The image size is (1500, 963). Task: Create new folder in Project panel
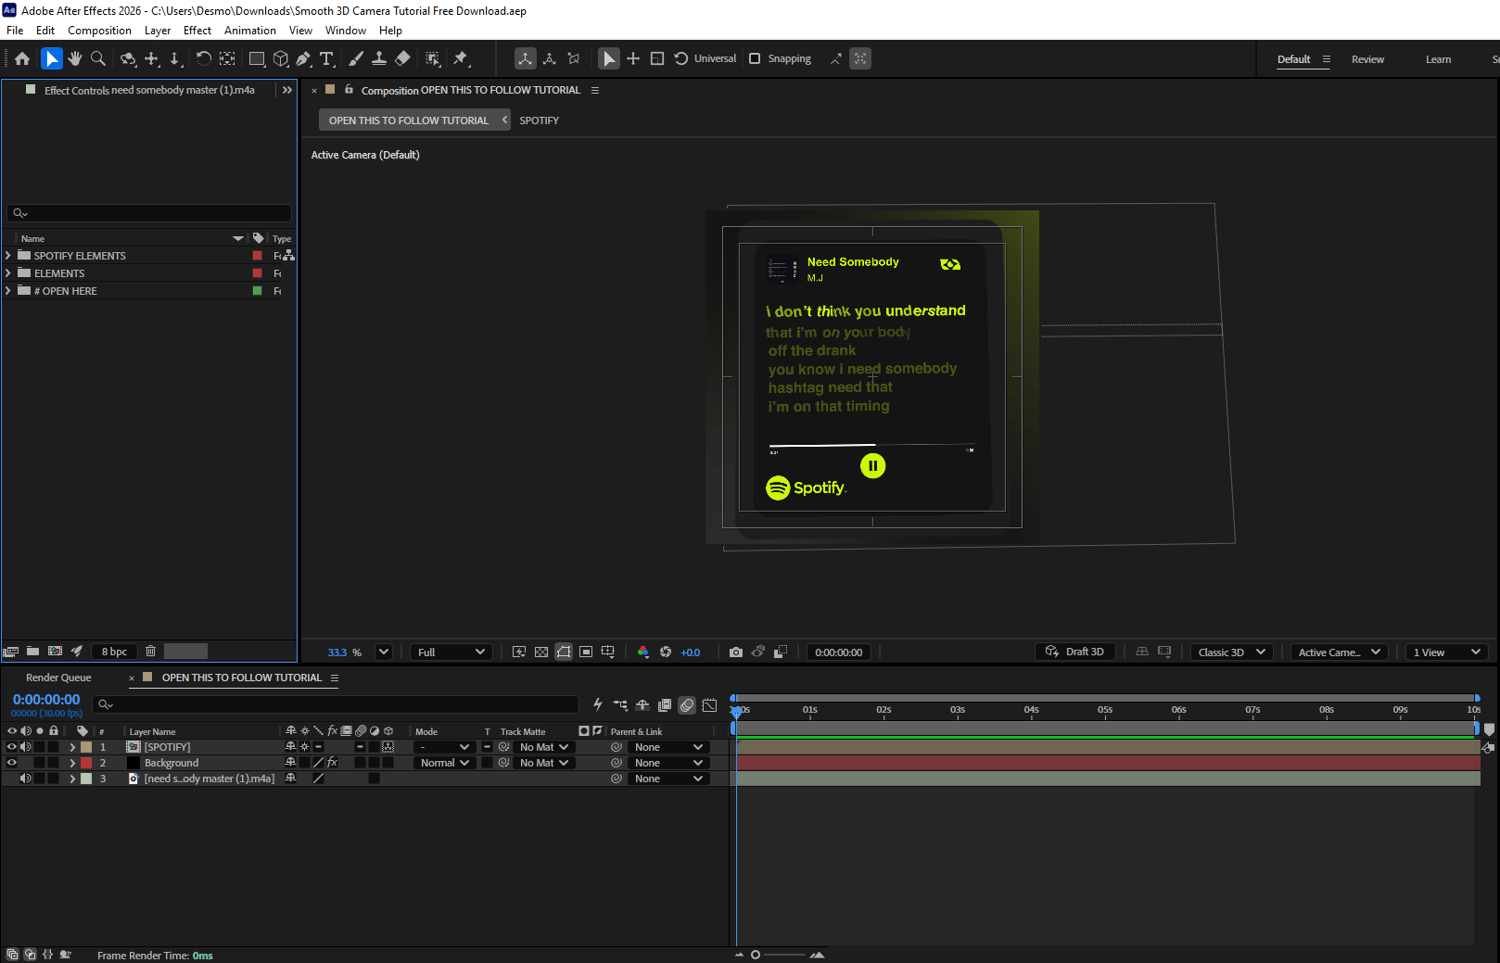click(33, 651)
